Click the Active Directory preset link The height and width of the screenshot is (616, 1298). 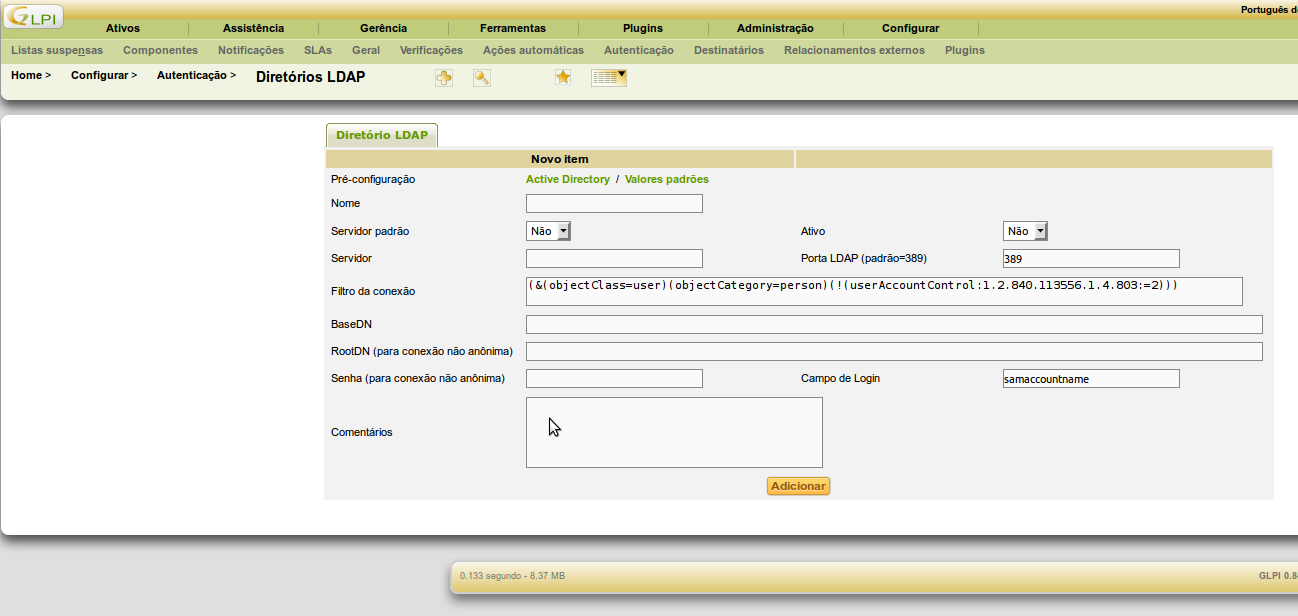click(x=566, y=179)
